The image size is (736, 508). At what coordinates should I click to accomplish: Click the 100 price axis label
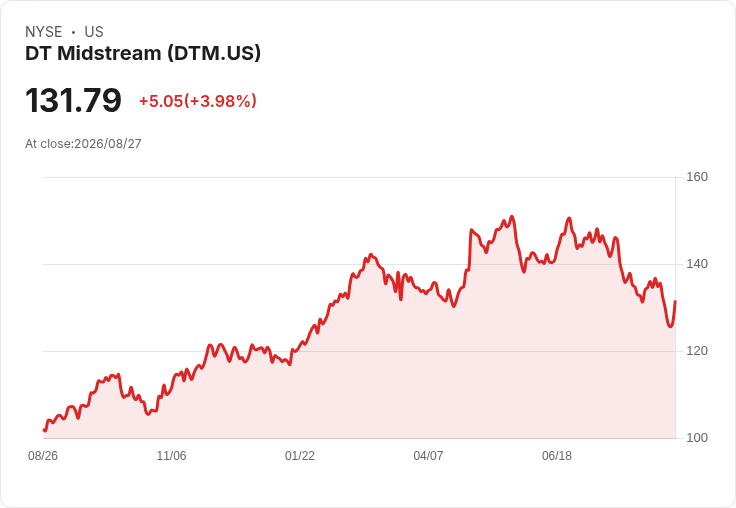(697, 438)
